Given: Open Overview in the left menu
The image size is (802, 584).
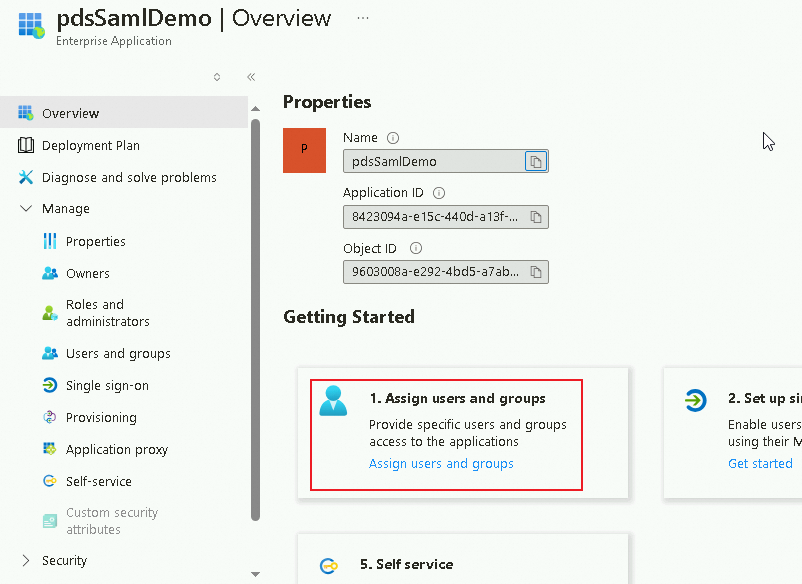Looking at the screenshot, I should (124, 113).
